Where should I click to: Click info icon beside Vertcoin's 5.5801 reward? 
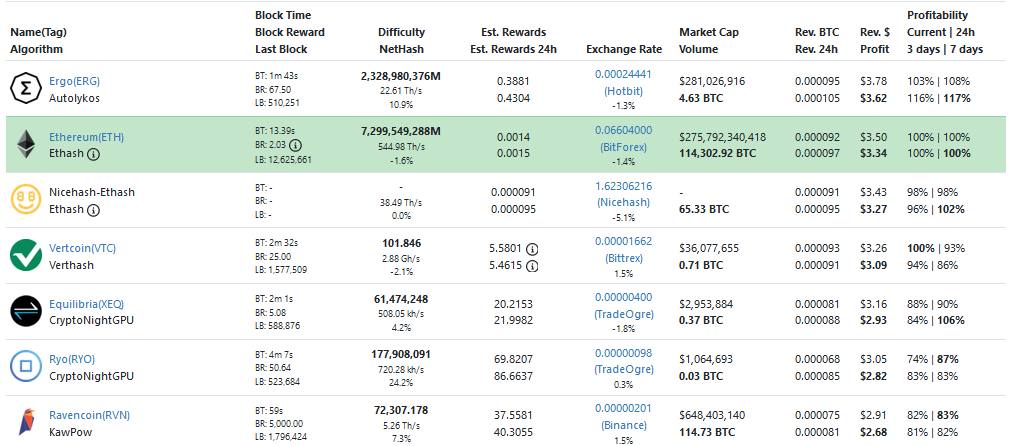coord(532,248)
